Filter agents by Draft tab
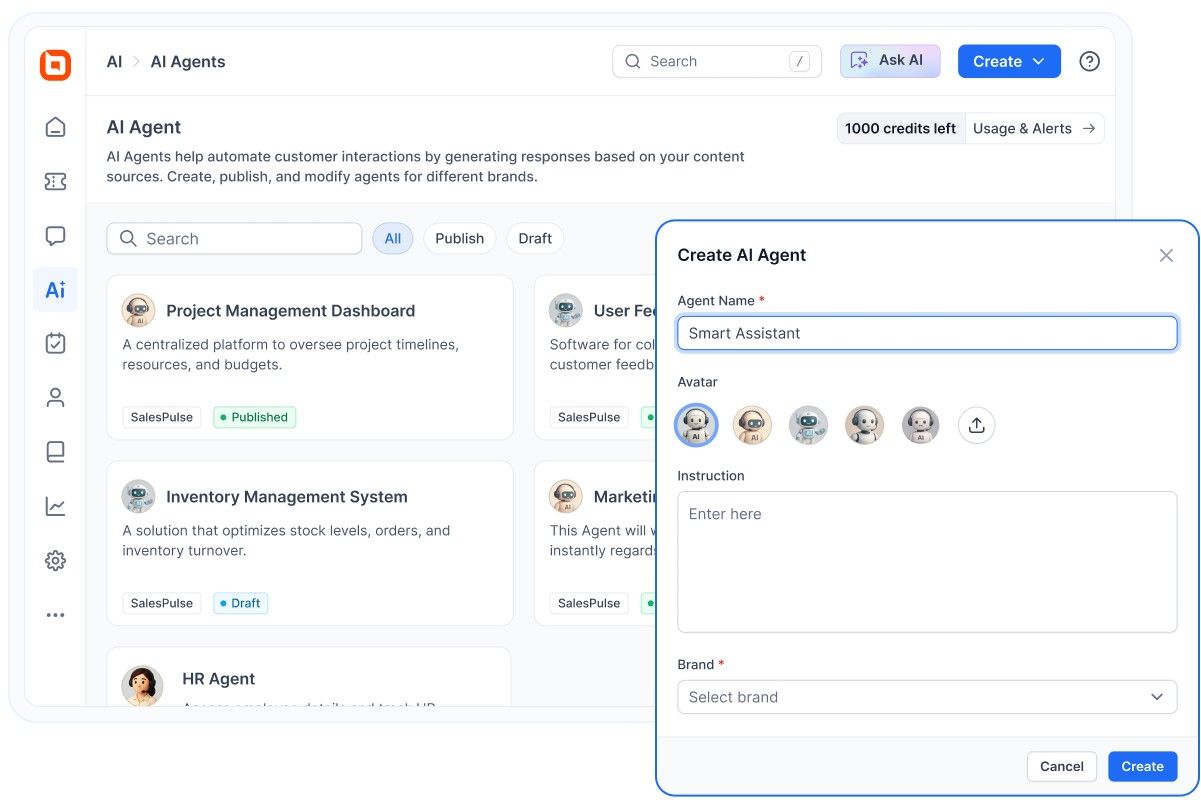The width and height of the screenshot is (1201, 800). pos(535,238)
